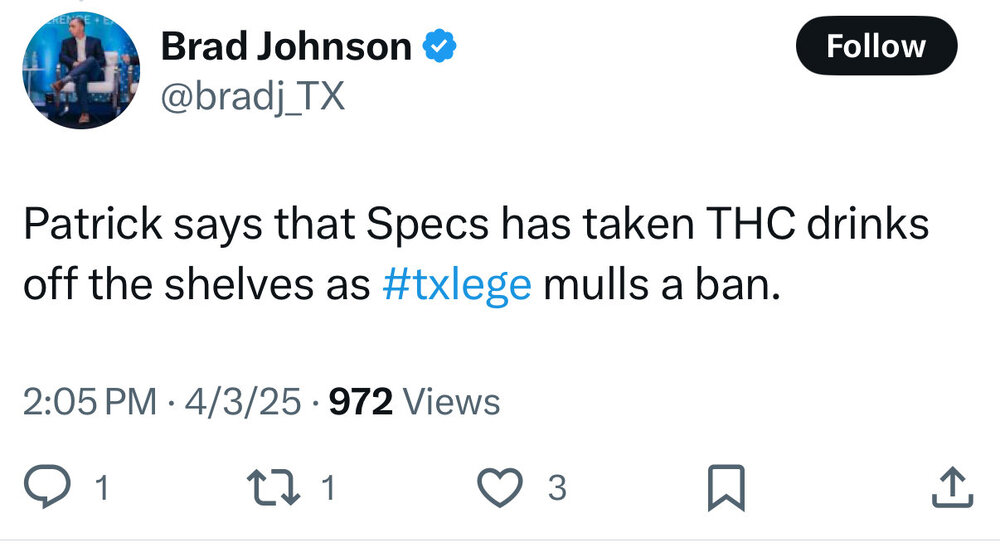Open the @bradj_TX handle link
This screenshot has width=1000, height=547.
(x=252, y=100)
